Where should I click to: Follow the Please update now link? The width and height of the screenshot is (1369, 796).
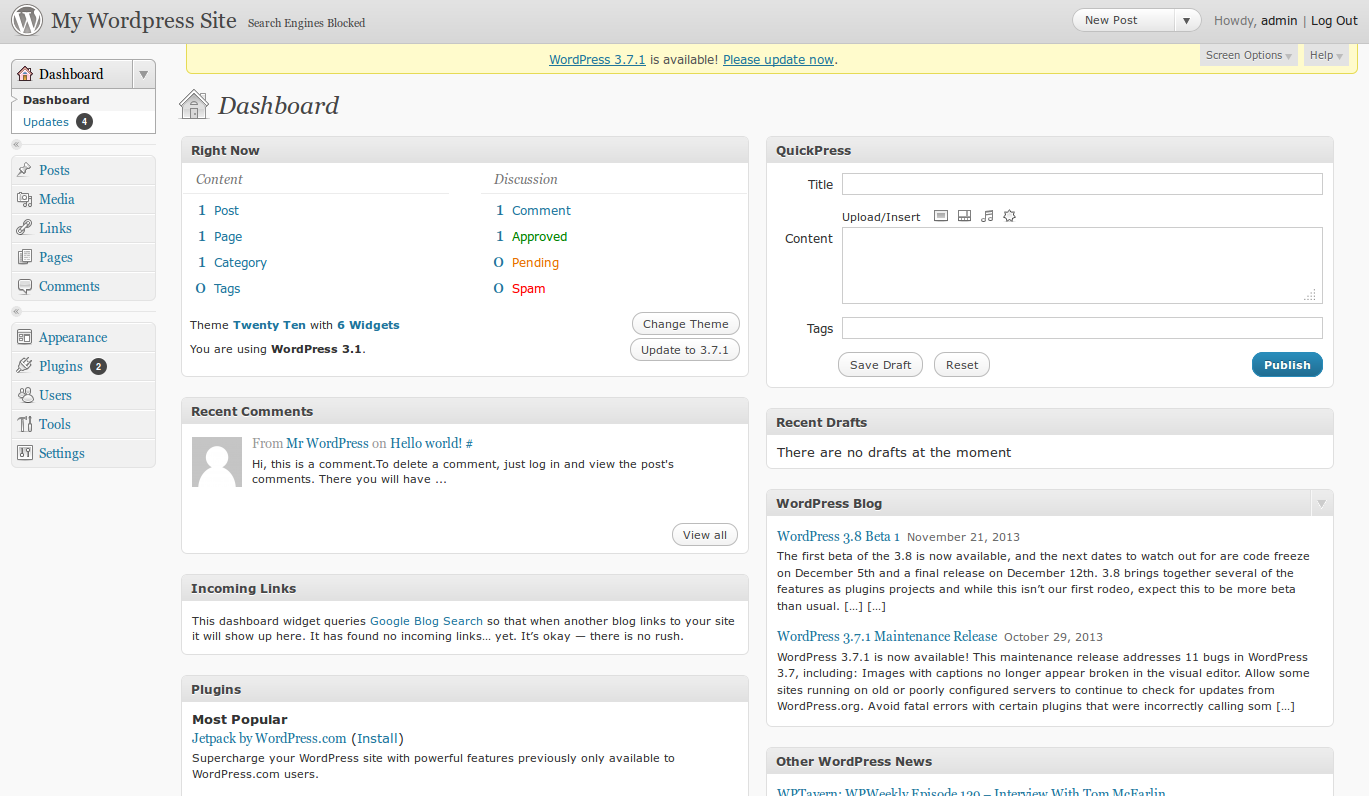pyautogui.click(x=778, y=60)
